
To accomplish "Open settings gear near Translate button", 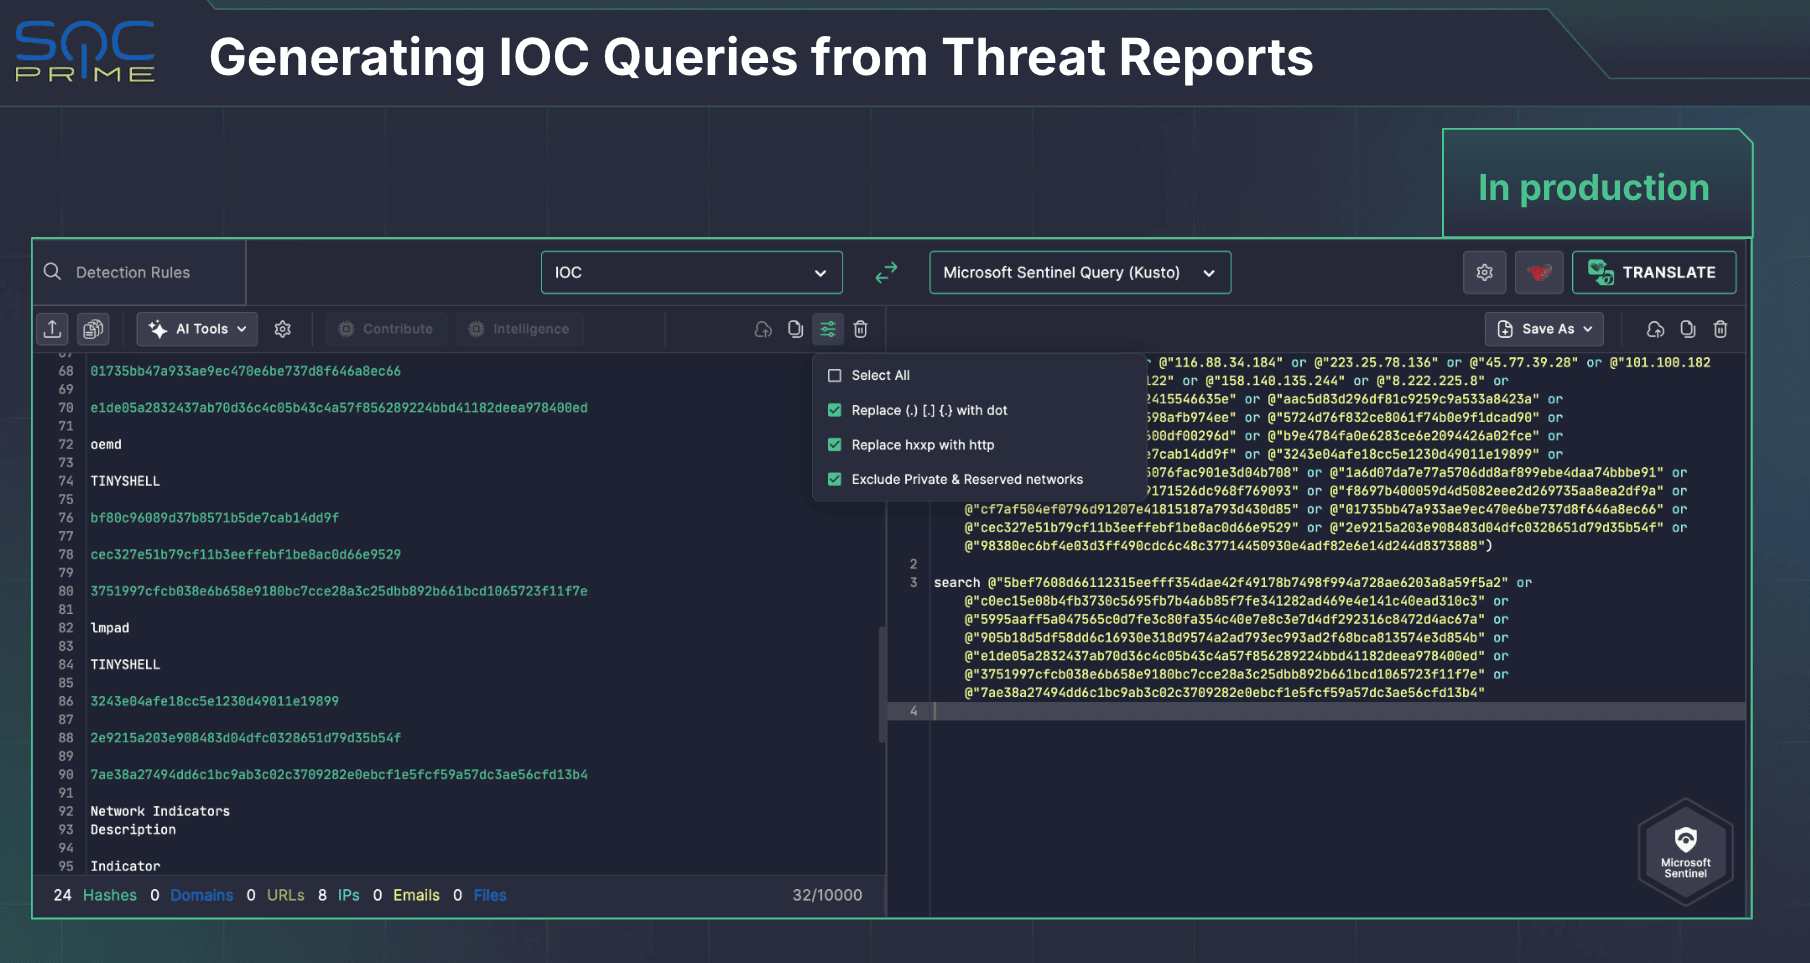I will click(x=1485, y=272).
